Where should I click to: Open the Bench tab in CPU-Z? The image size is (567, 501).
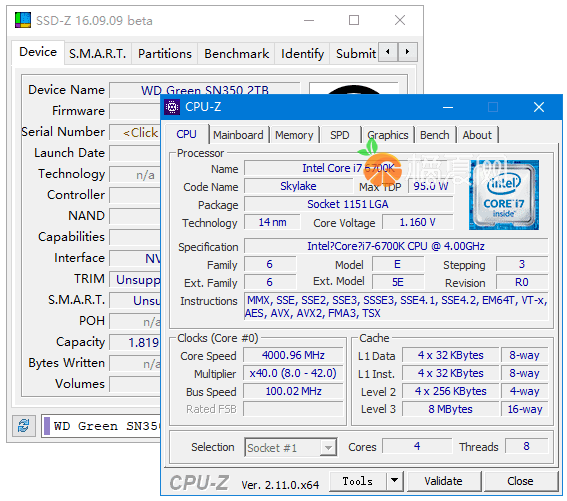coord(435,135)
